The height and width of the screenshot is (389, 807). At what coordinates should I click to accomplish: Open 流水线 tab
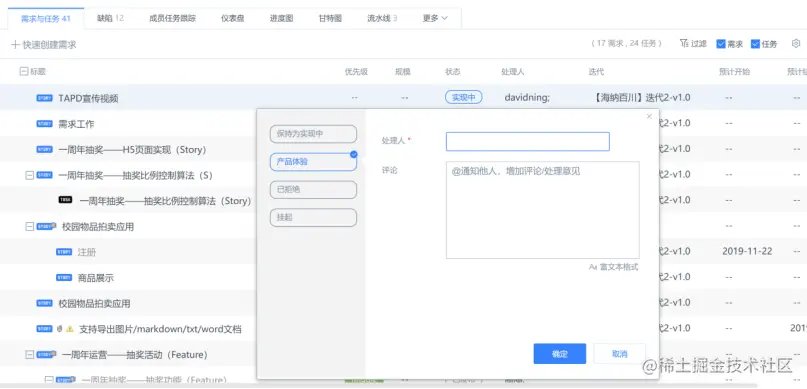(x=382, y=18)
